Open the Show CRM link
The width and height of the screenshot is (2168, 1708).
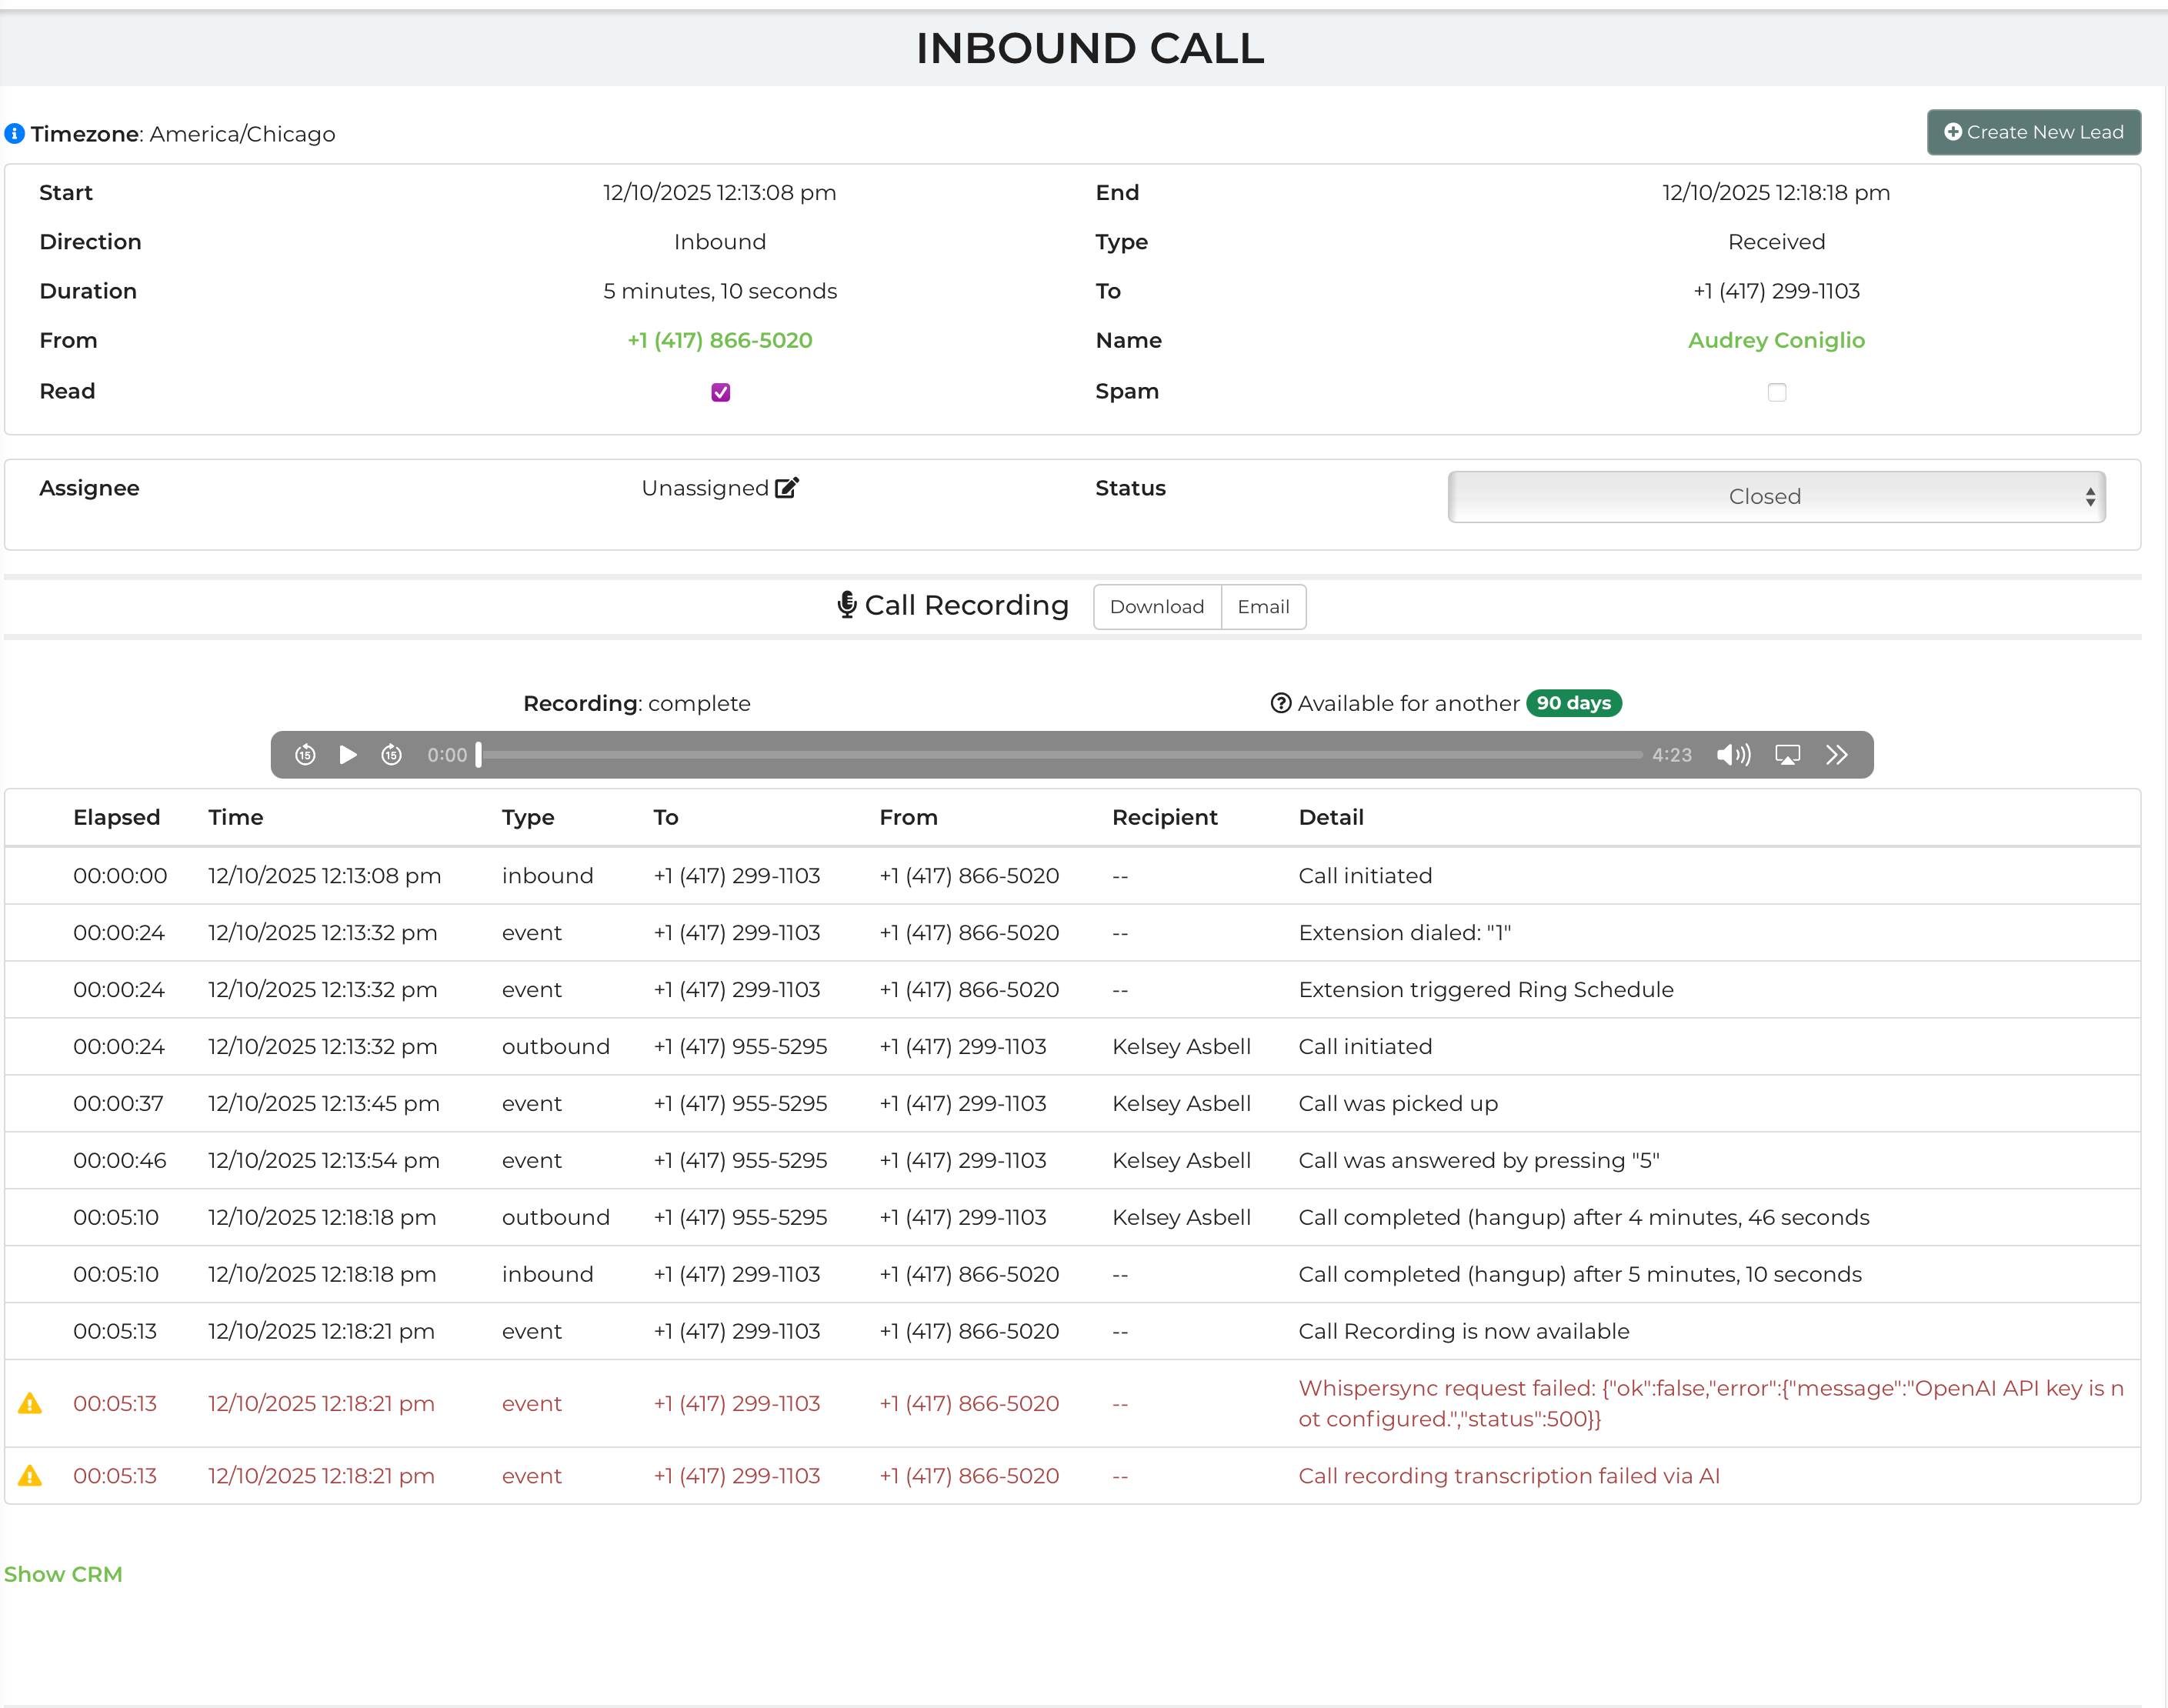tap(63, 1574)
